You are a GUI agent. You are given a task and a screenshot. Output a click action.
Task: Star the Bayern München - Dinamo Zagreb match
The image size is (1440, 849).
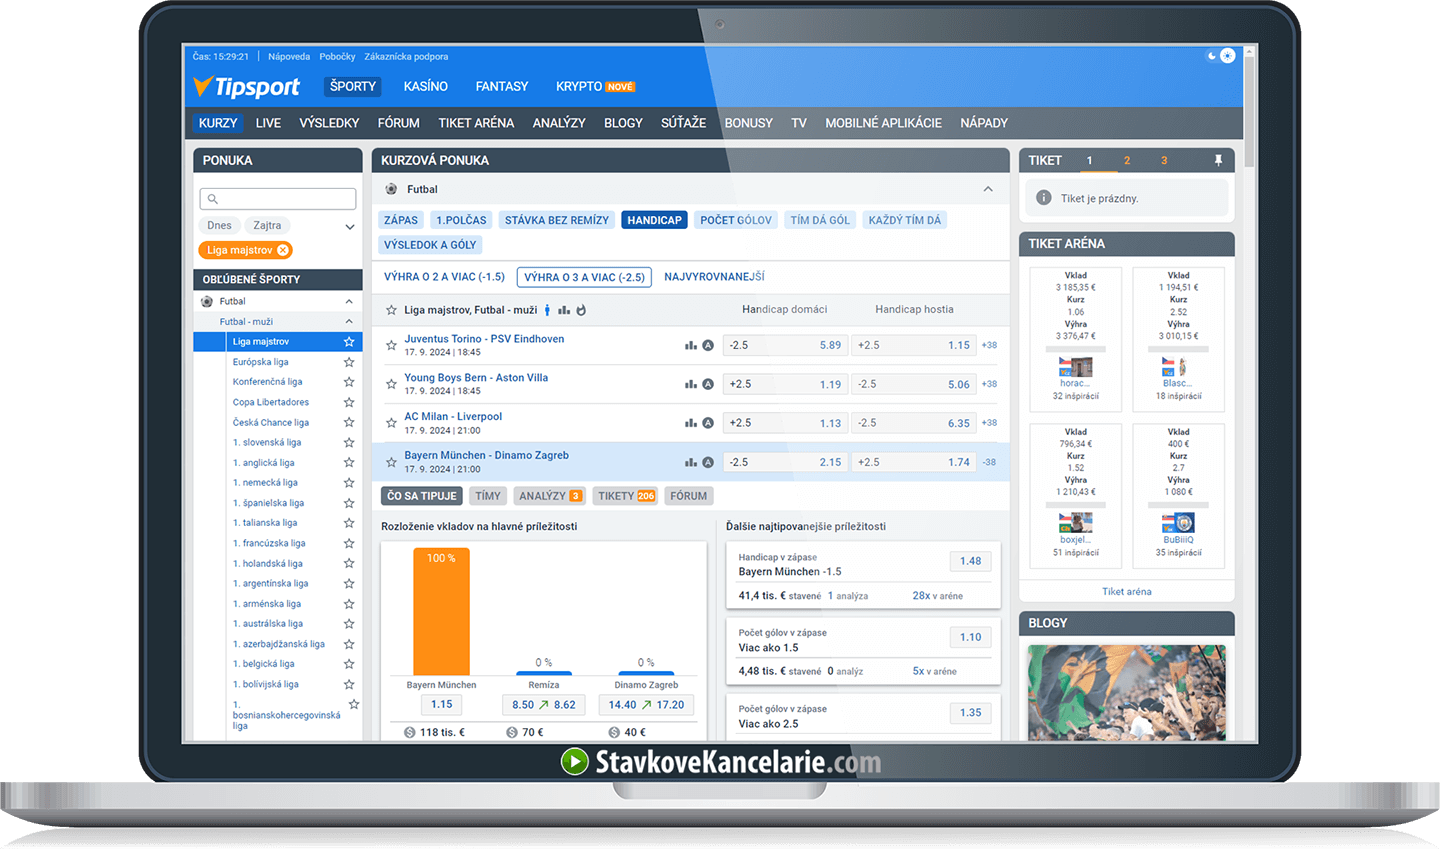point(391,462)
